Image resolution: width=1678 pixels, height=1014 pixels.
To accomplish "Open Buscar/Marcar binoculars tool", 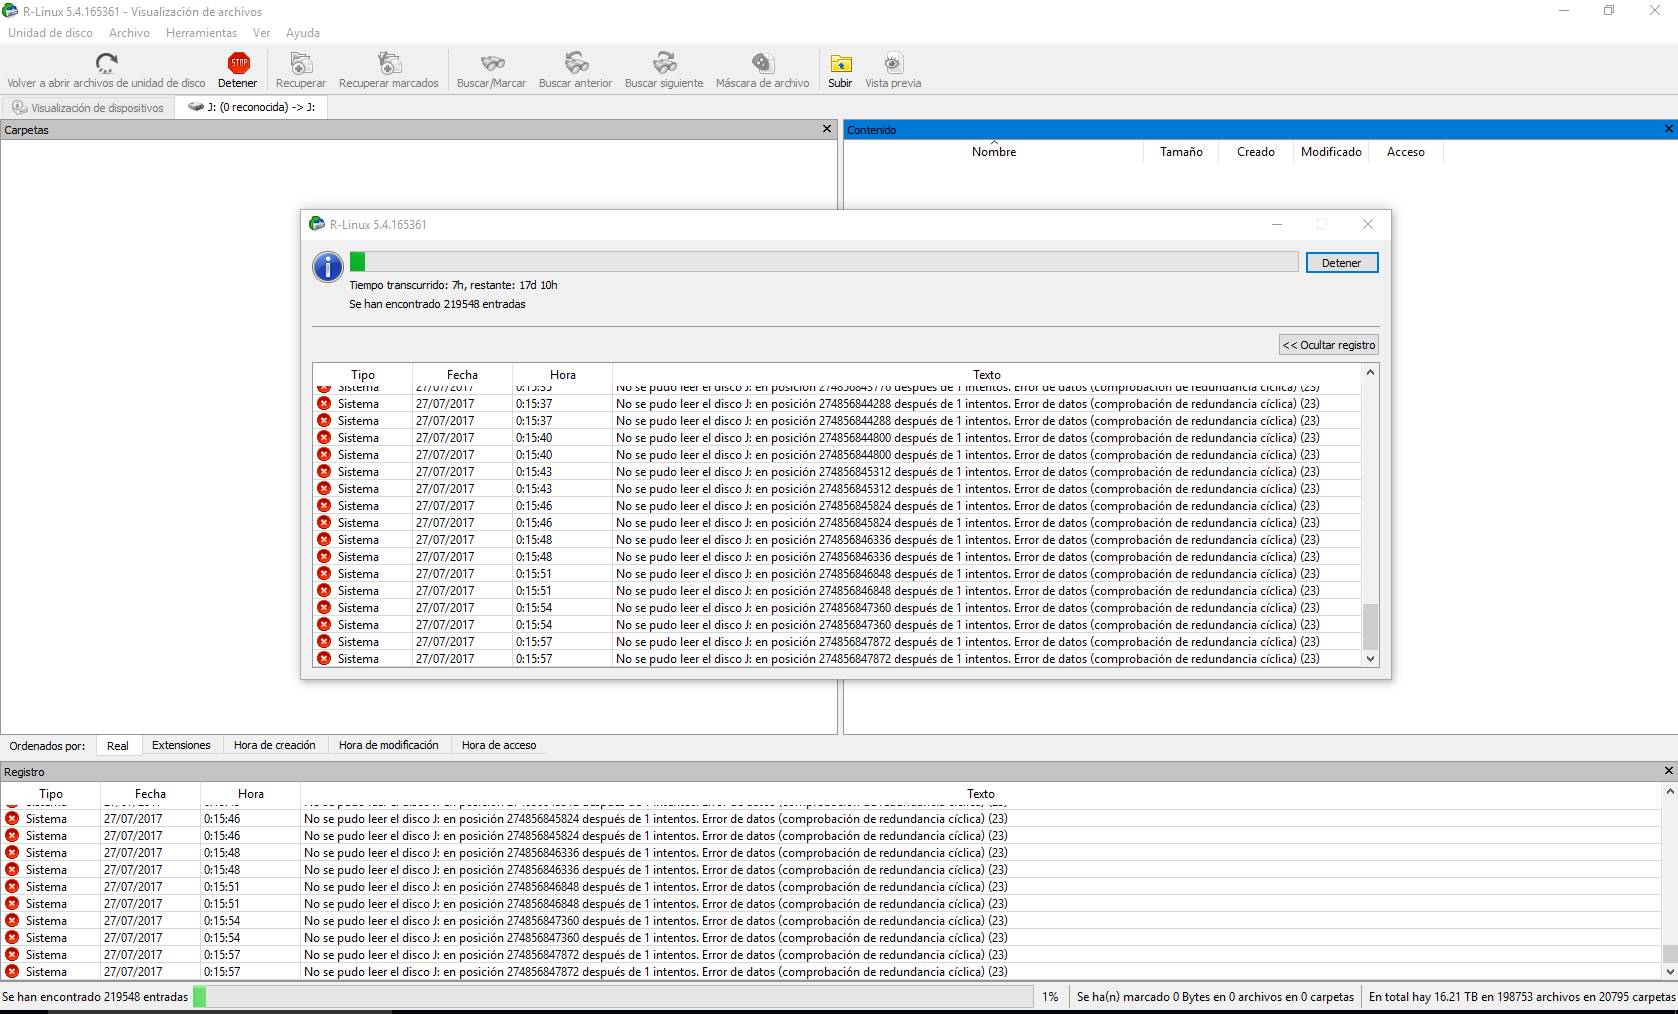I will point(491,64).
